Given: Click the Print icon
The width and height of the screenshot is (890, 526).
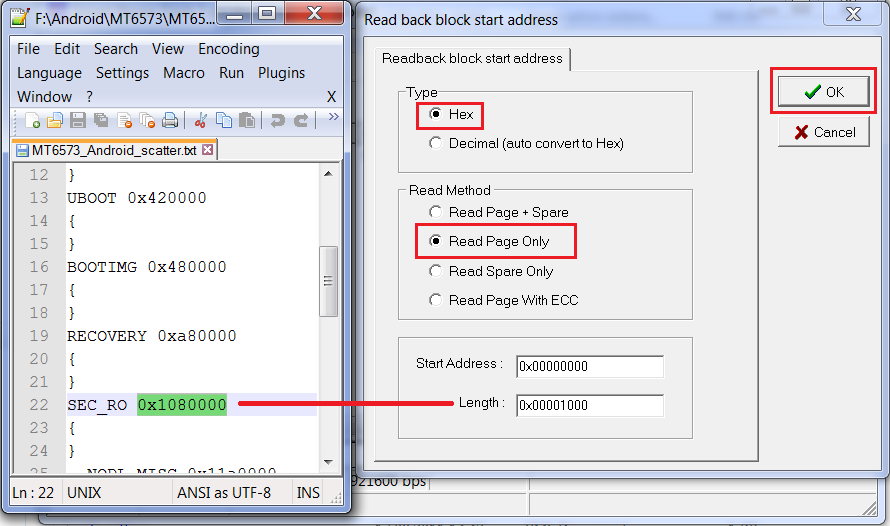Looking at the screenshot, I should [170, 120].
